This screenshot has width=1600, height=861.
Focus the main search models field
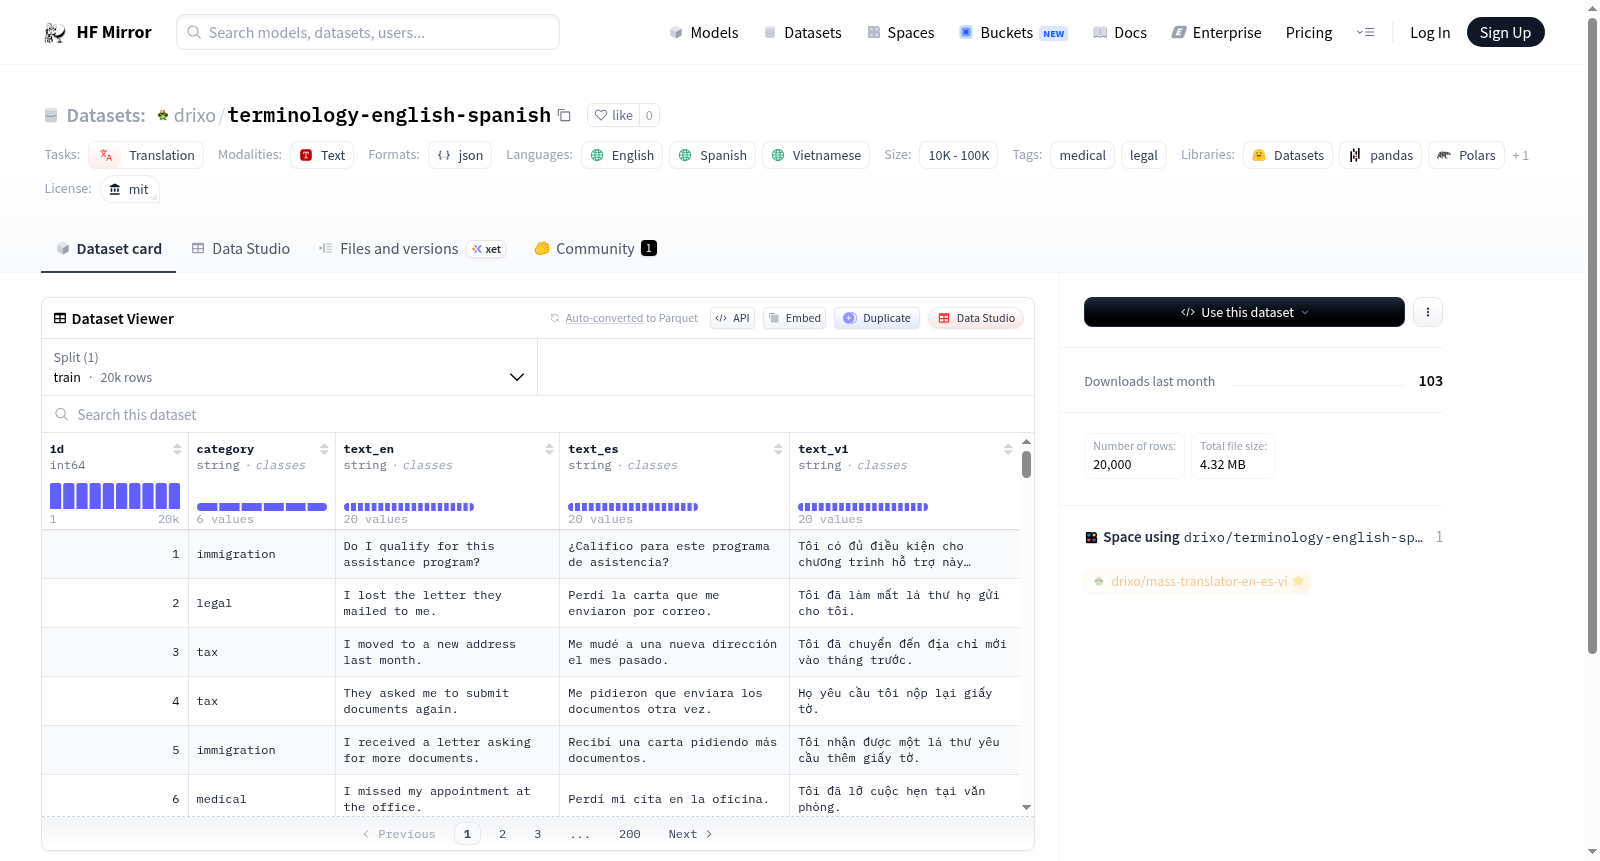368,32
